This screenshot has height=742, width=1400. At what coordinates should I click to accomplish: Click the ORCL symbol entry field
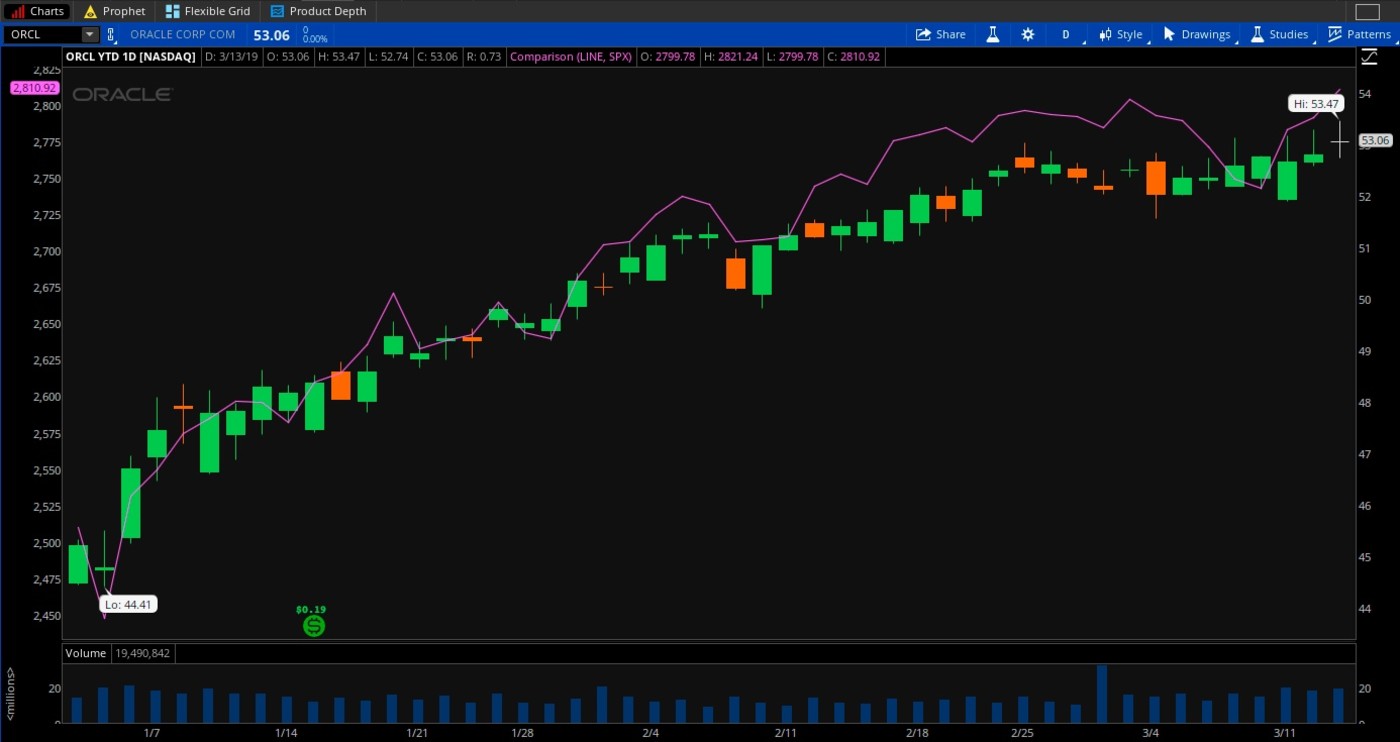point(42,35)
